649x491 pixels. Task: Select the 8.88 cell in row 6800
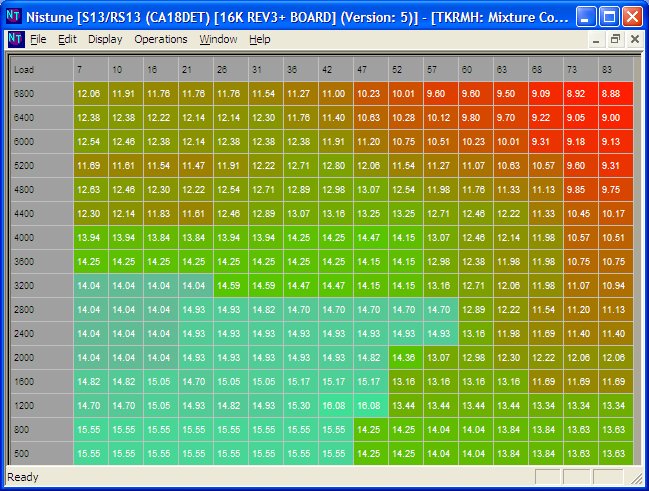[x=612, y=93]
